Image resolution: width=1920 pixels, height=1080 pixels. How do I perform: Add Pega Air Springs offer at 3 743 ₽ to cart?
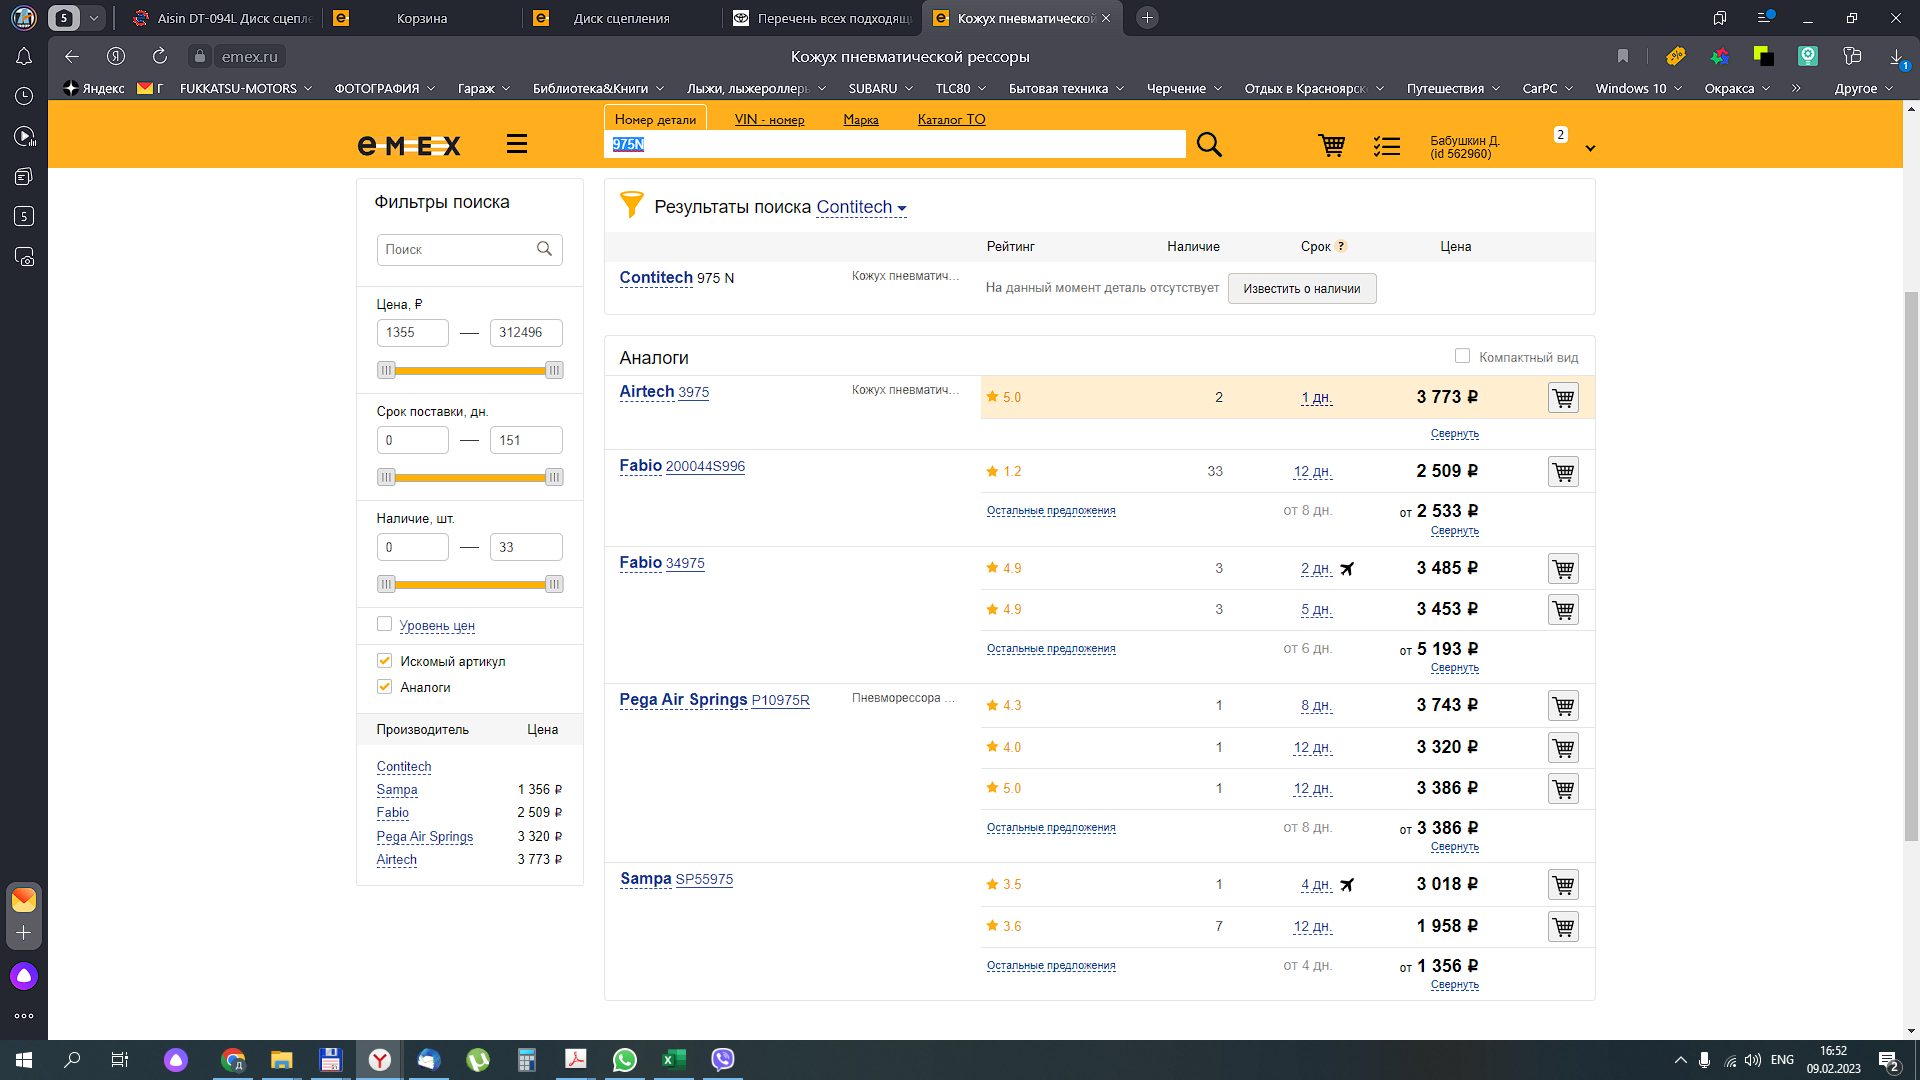pyautogui.click(x=1563, y=706)
